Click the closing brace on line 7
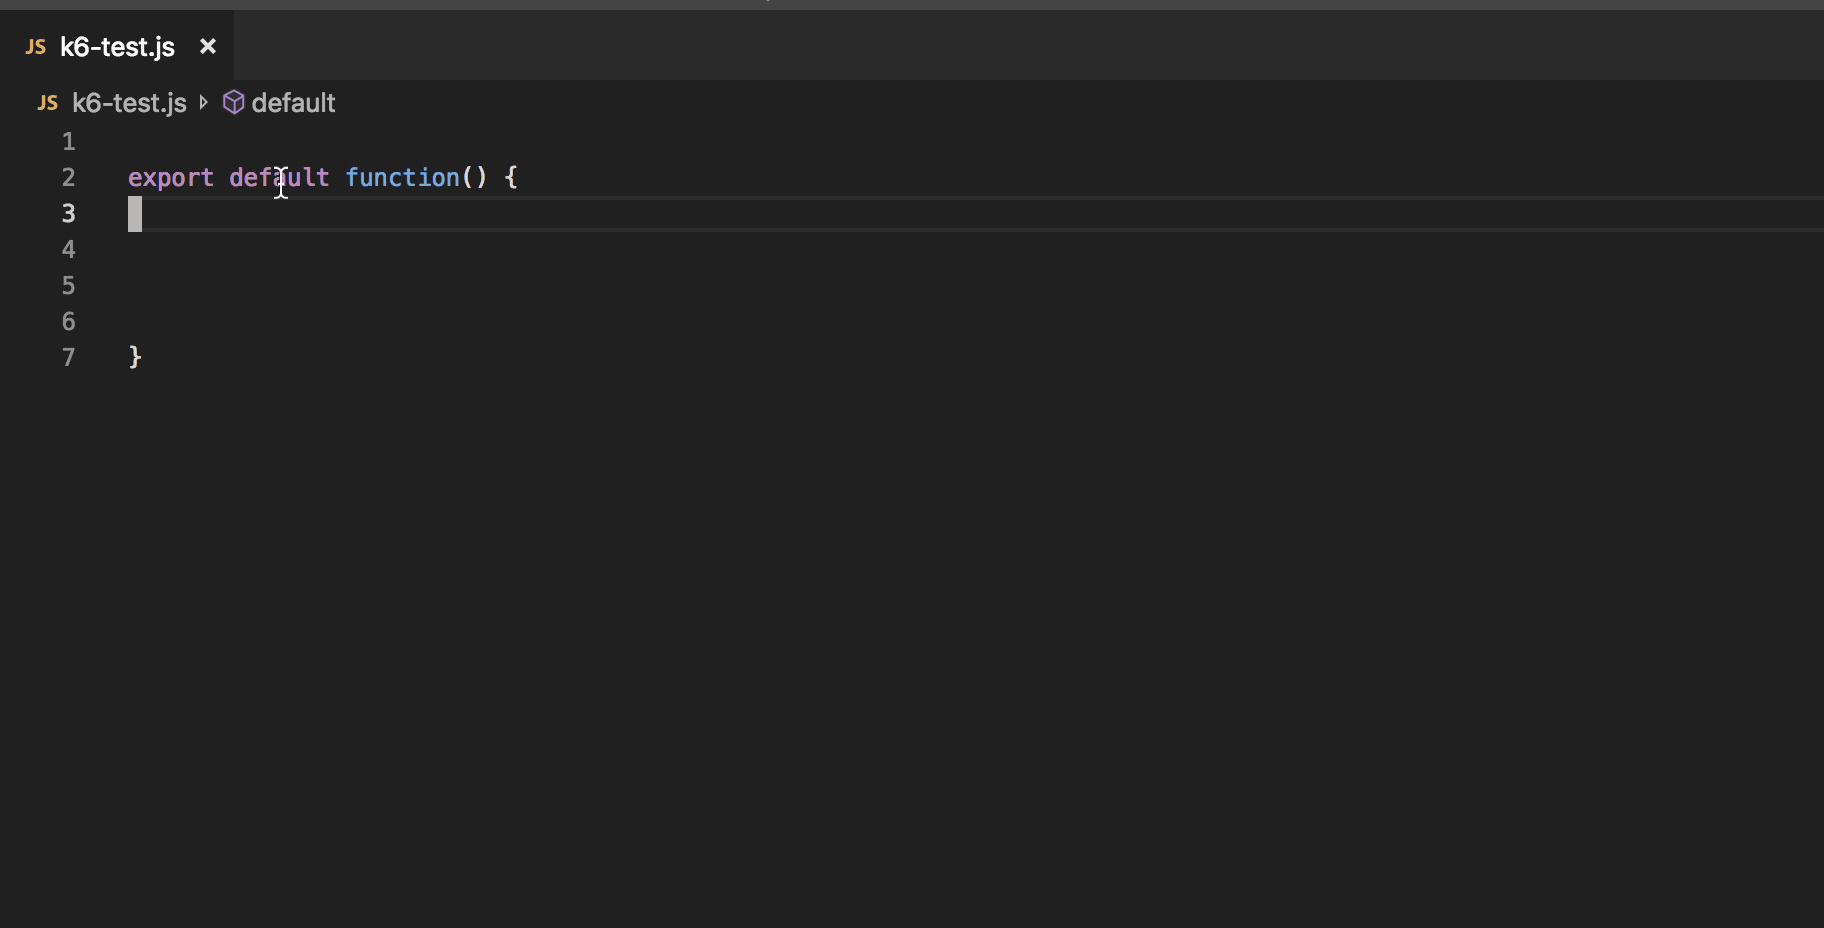 135,357
